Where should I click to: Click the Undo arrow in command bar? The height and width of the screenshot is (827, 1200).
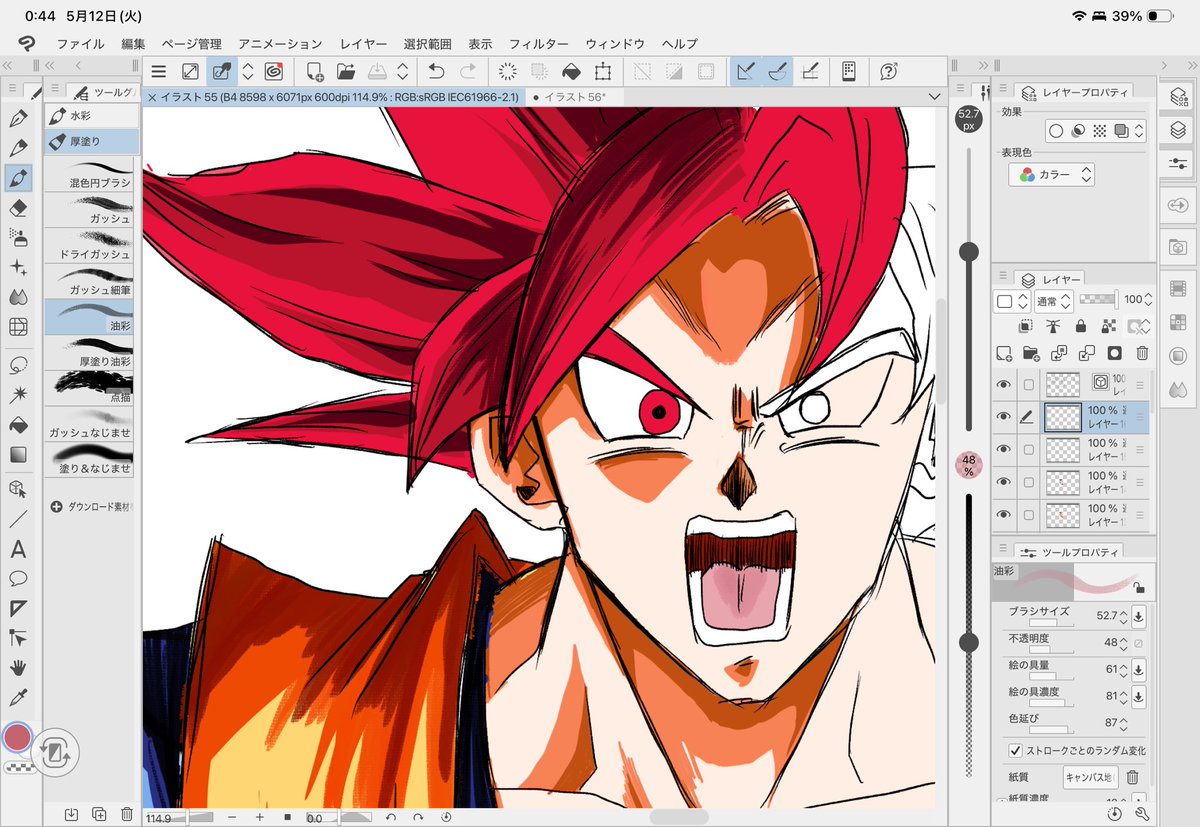(436, 71)
